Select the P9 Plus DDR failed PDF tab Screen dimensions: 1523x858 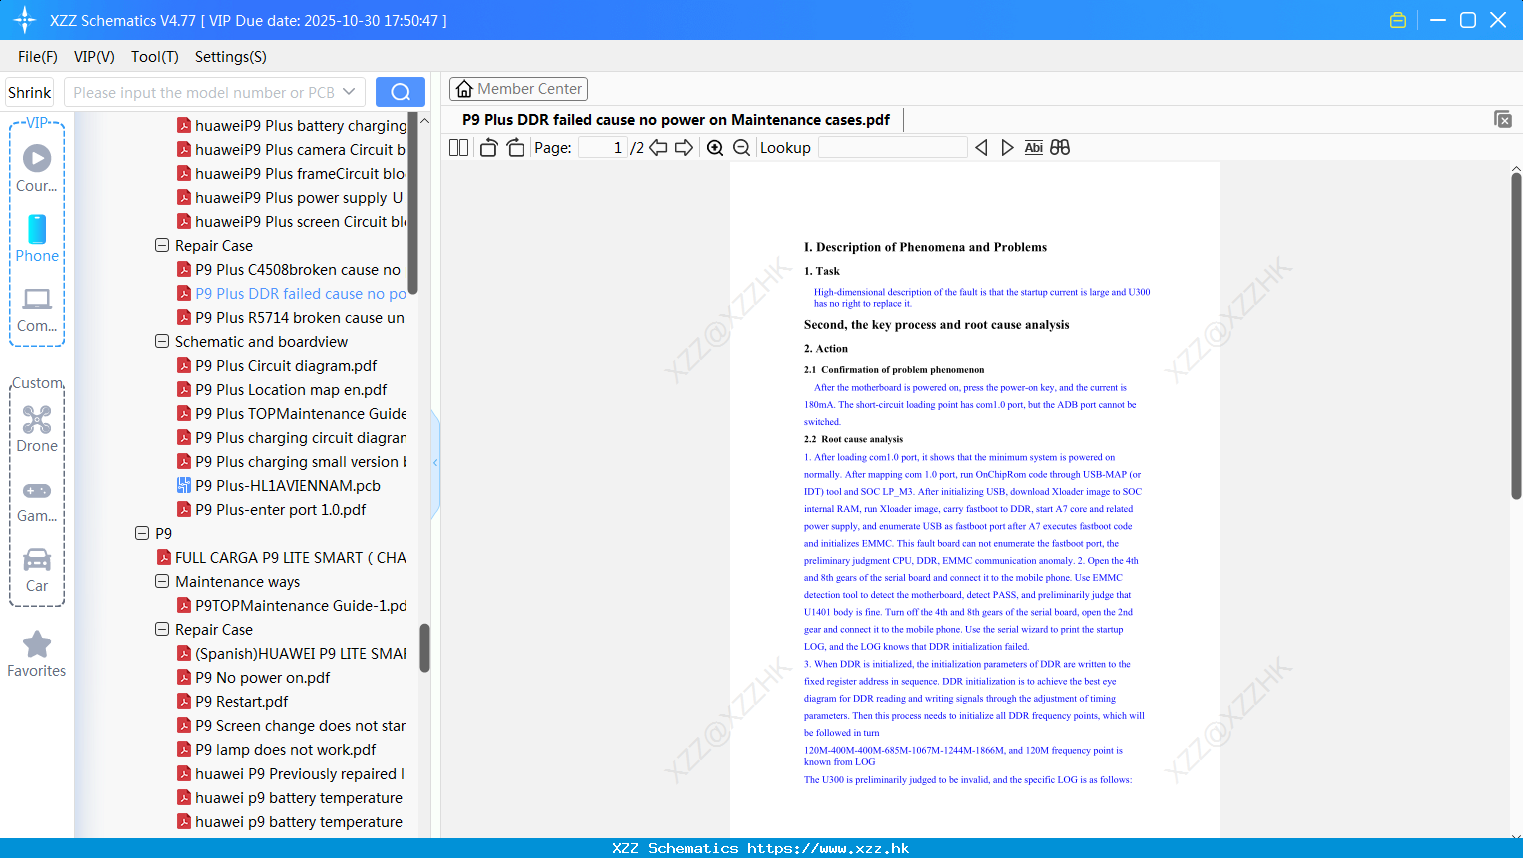(676, 120)
